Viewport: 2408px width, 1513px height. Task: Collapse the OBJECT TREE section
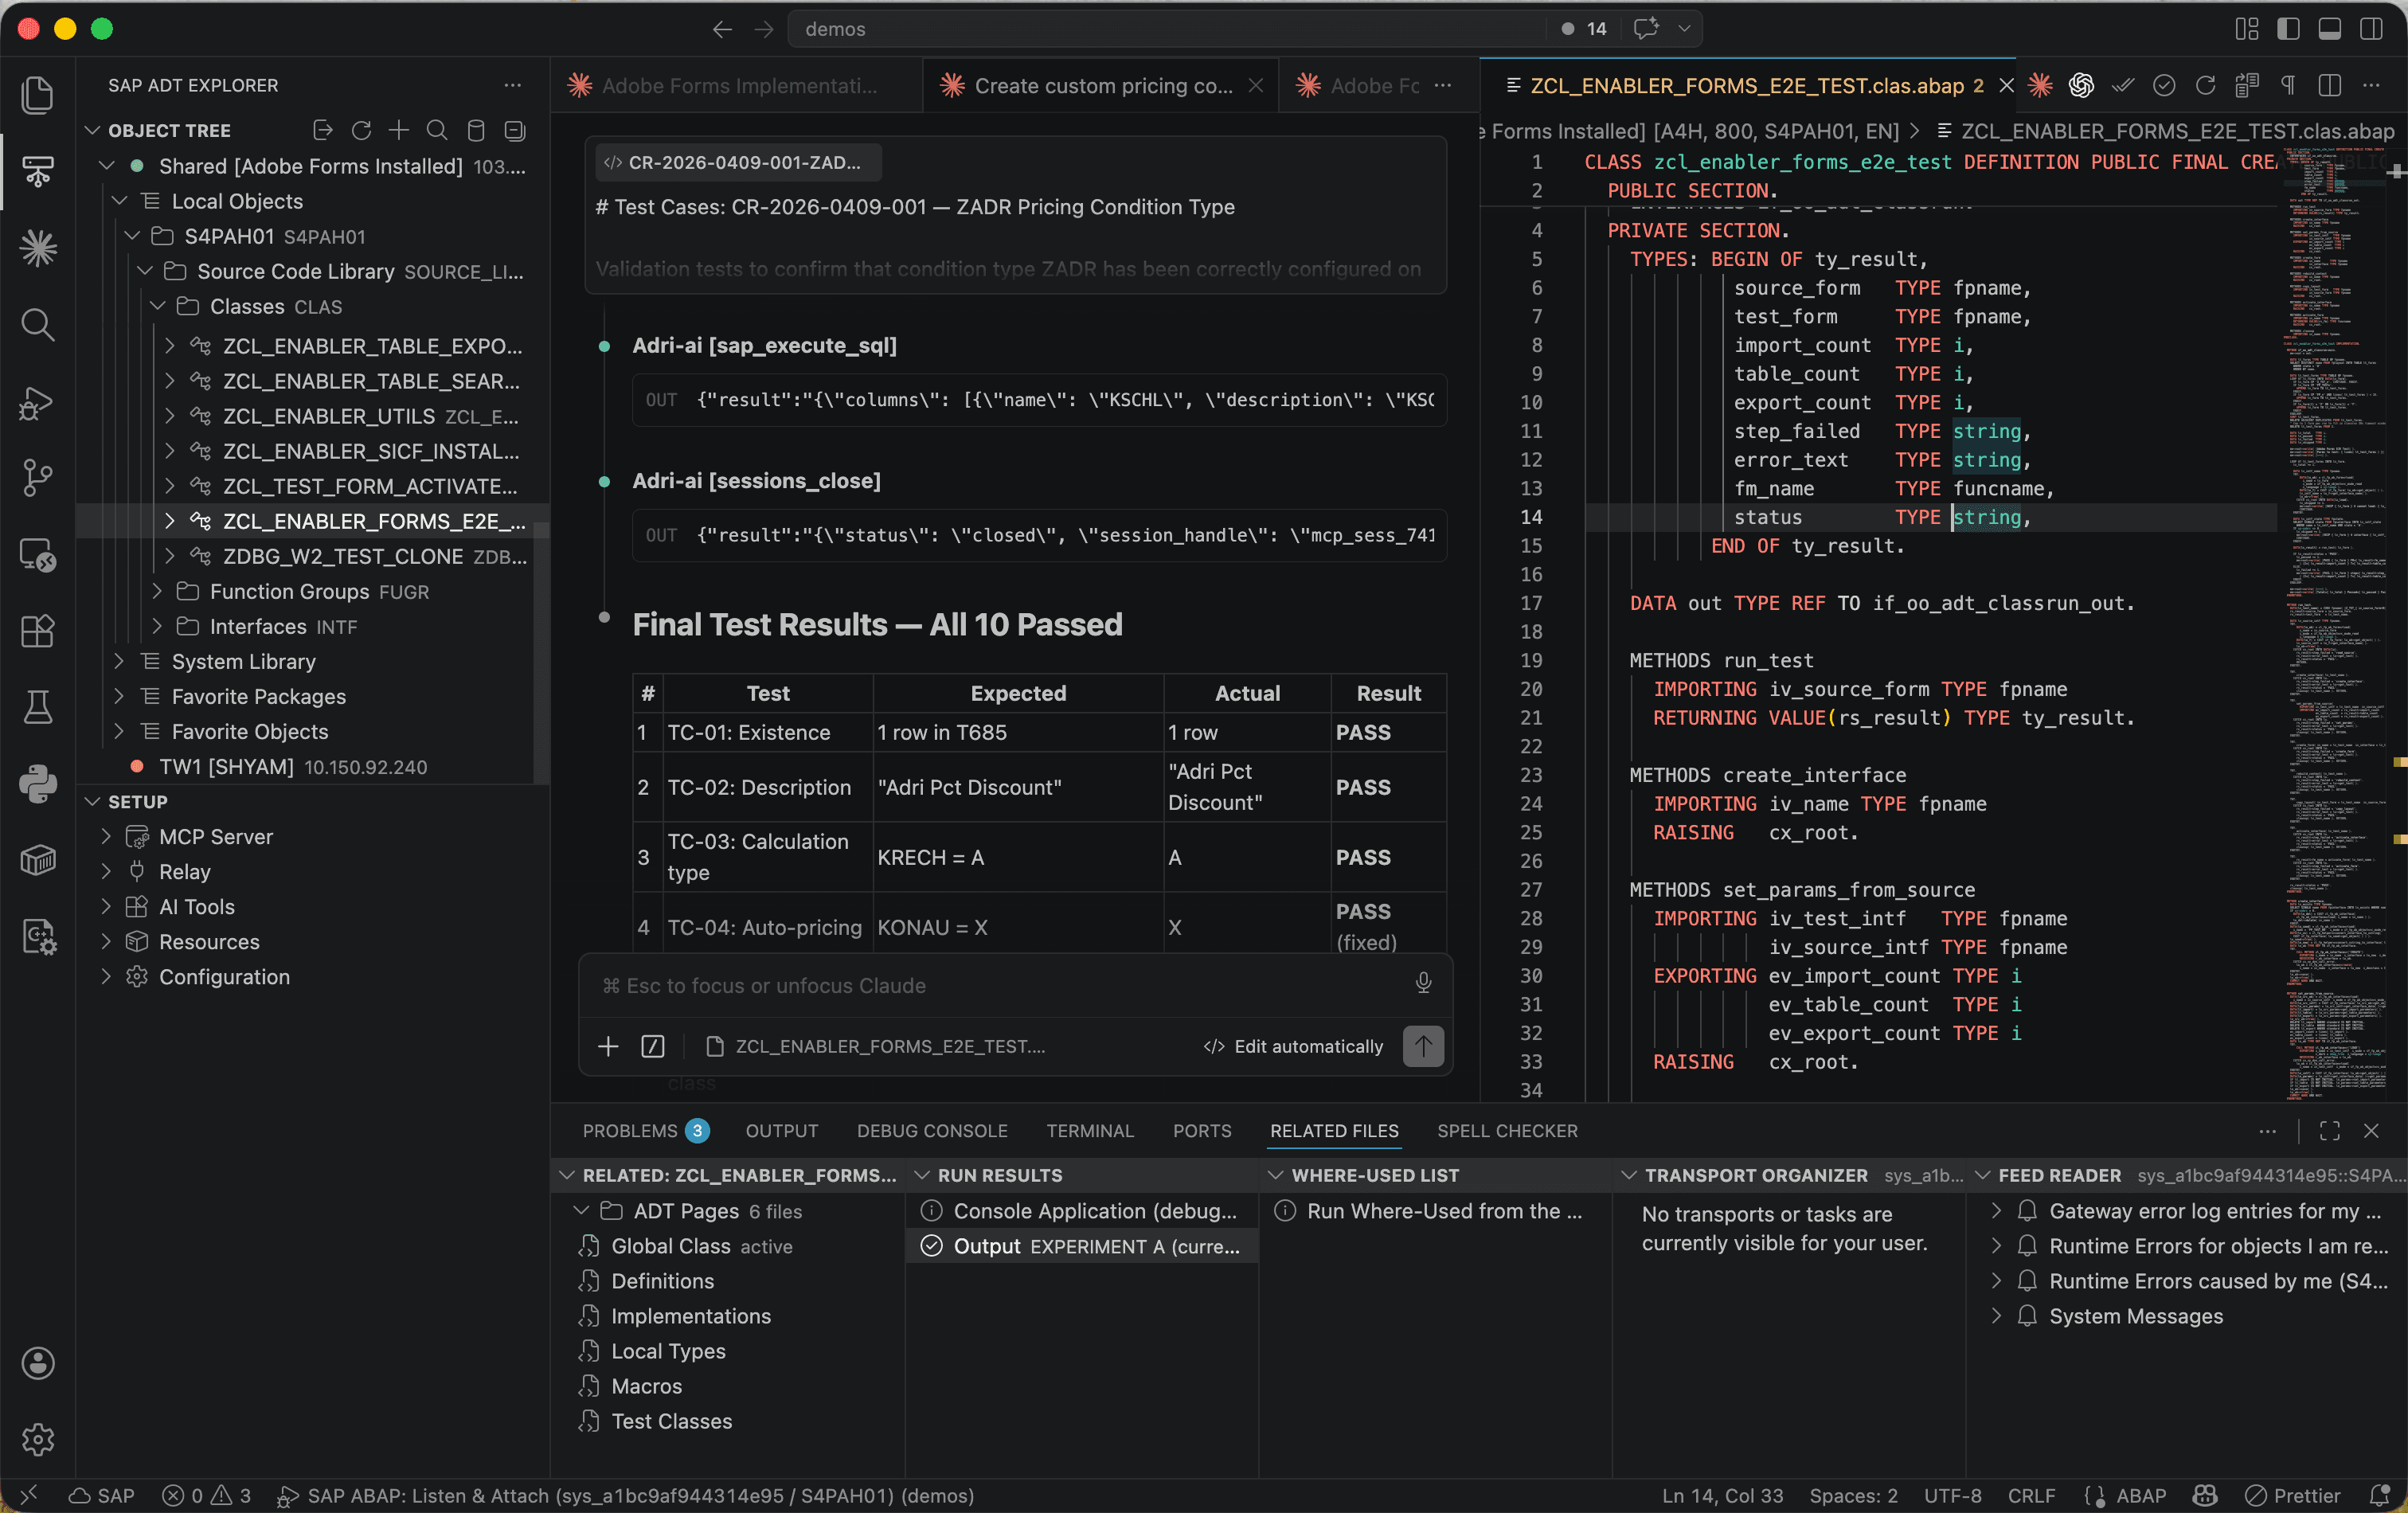coord(93,130)
